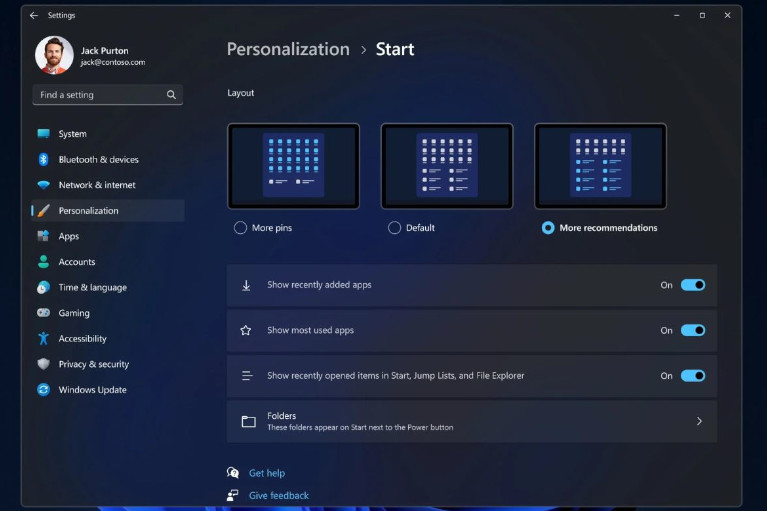Click the Folders folder icon

click(248, 421)
